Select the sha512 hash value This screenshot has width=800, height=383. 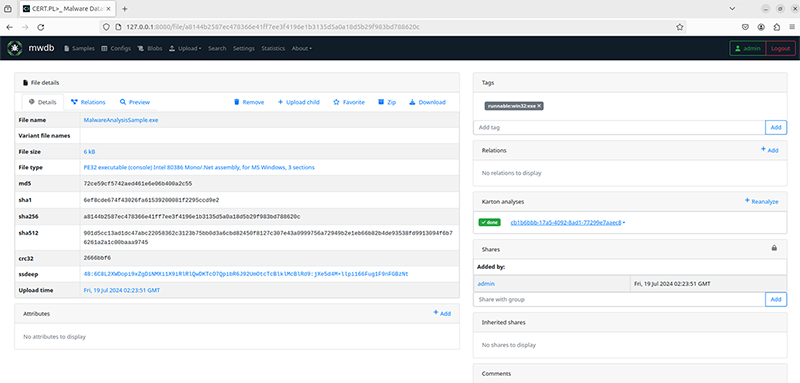pyautogui.click(x=268, y=237)
